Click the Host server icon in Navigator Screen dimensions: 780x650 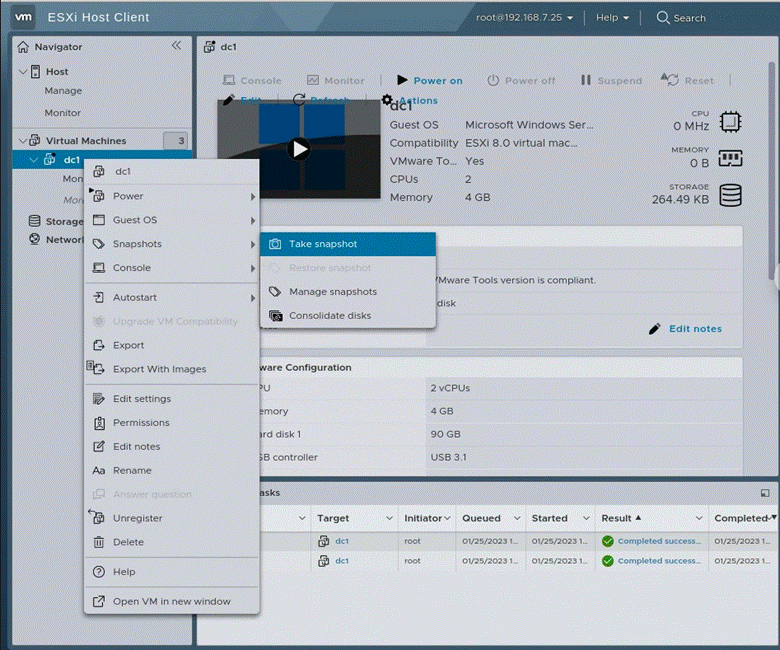[35, 72]
